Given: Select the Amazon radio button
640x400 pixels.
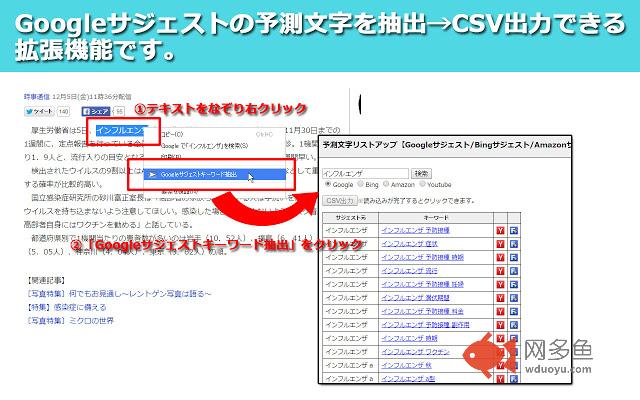Looking at the screenshot, I should [386, 184].
